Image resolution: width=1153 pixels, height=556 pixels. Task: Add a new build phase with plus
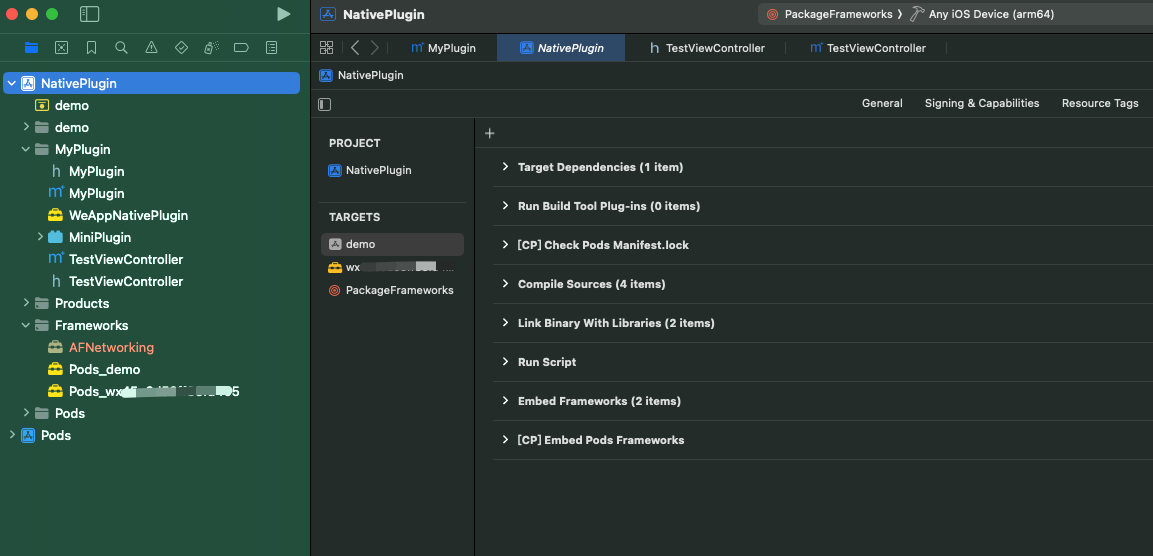click(x=490, y=133)
